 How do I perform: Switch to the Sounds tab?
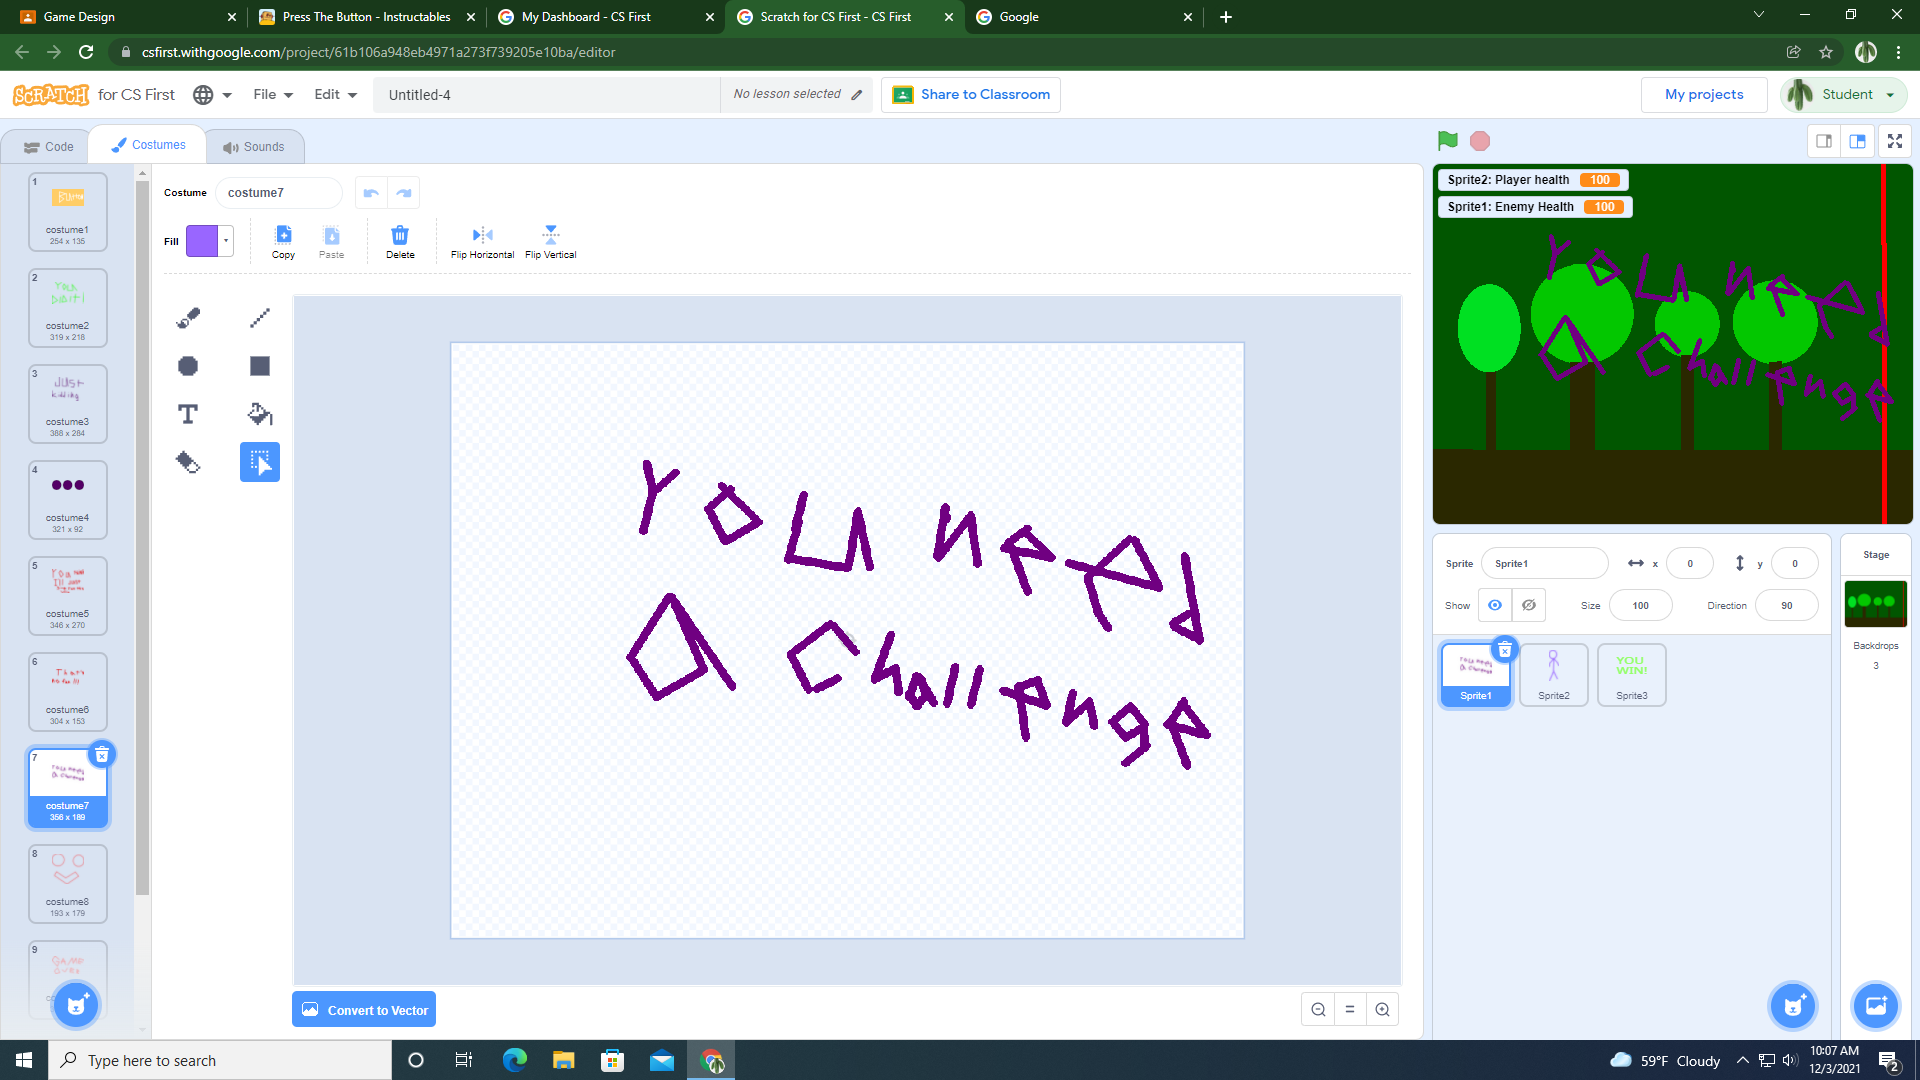pos(255,146)
